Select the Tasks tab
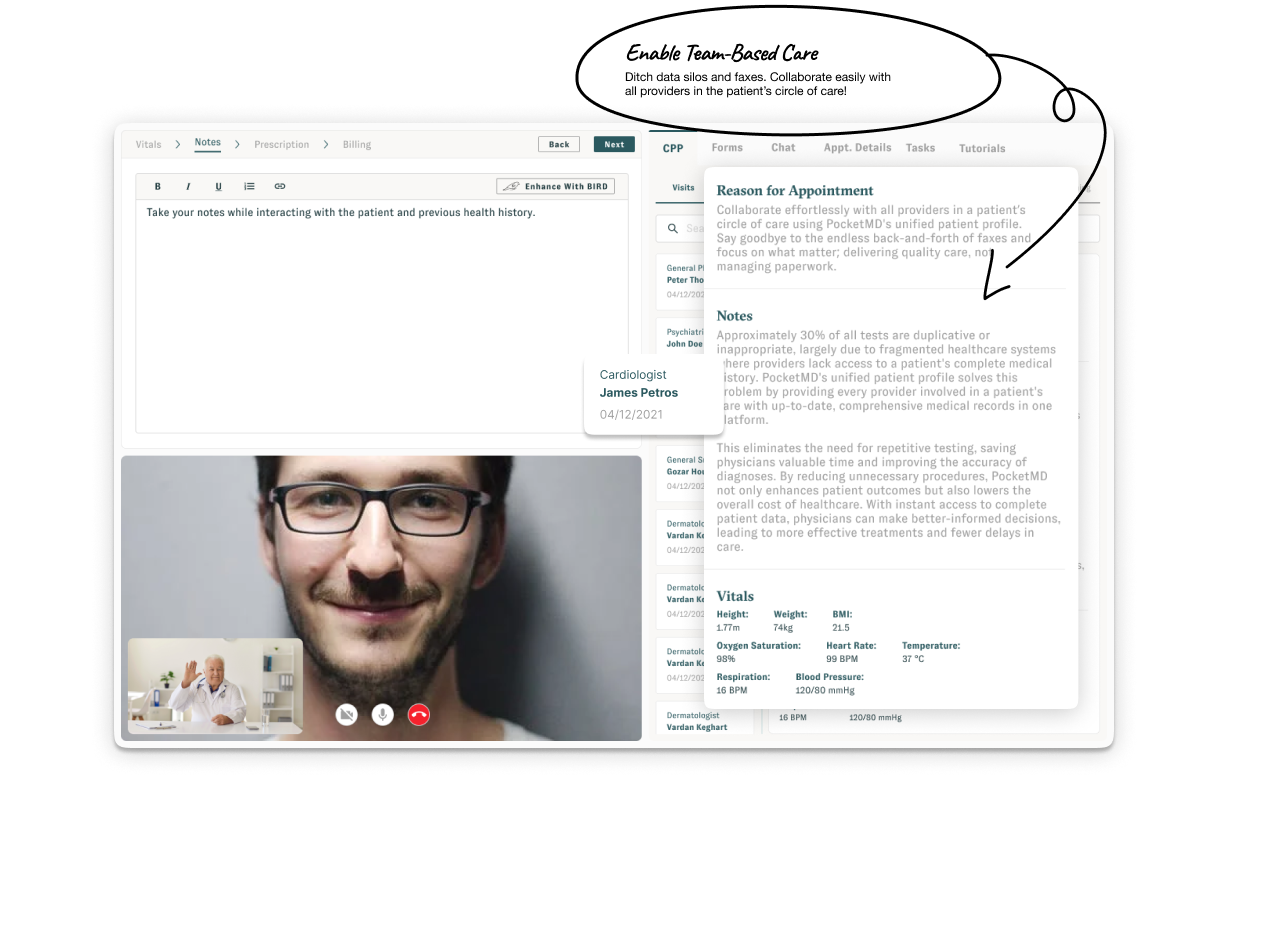1277x928 pixels. coord(919,147)
